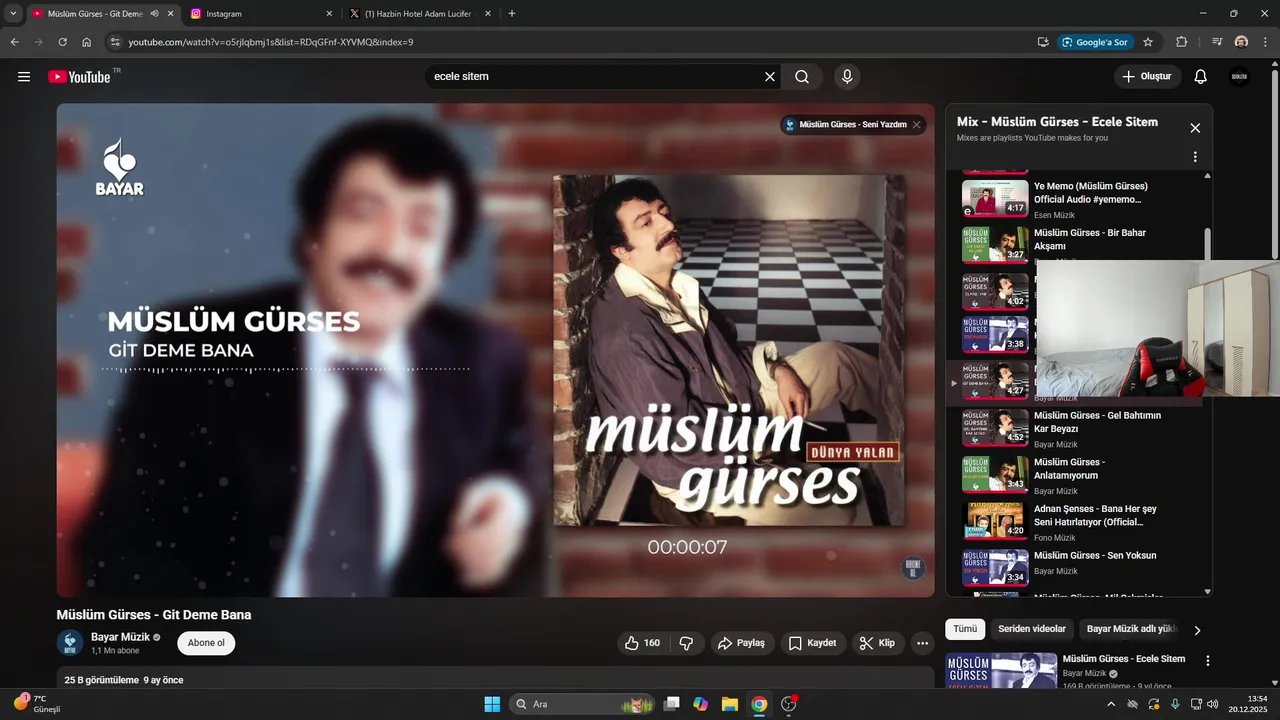This screenshot has width=1280, height=720.
Task: Open YouTube notifications bell
Action: pyautogui.click(x=1201, y=77)
